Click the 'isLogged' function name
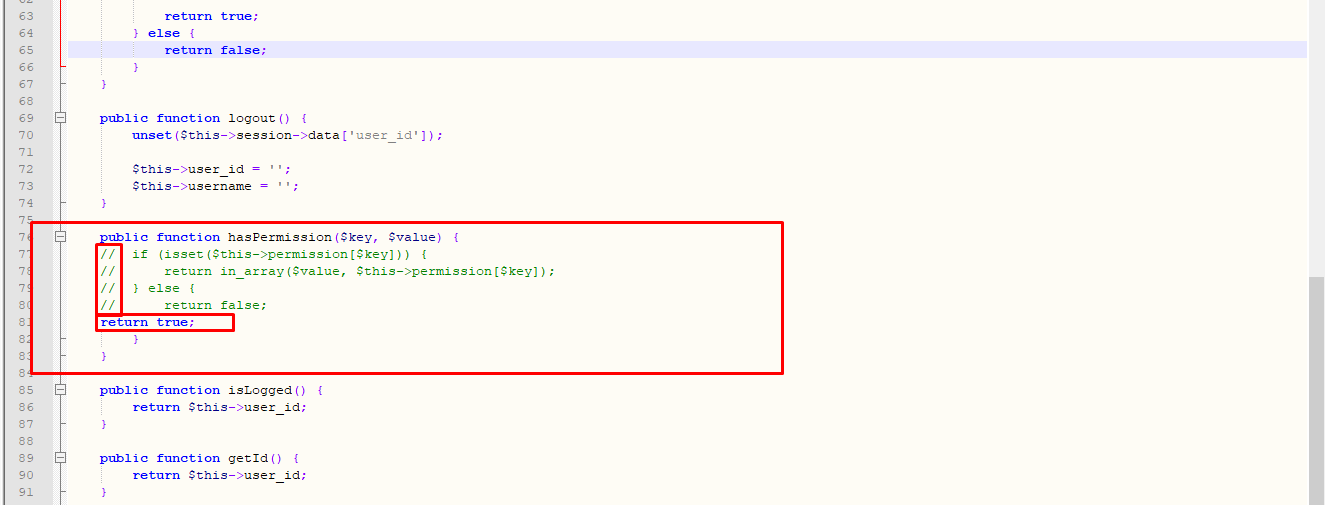 click(261, 390)
